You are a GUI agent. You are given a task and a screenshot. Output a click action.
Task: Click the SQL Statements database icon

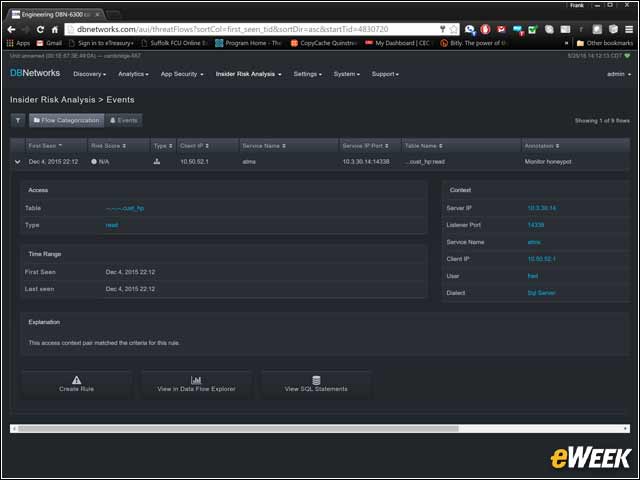click(316, 380)
